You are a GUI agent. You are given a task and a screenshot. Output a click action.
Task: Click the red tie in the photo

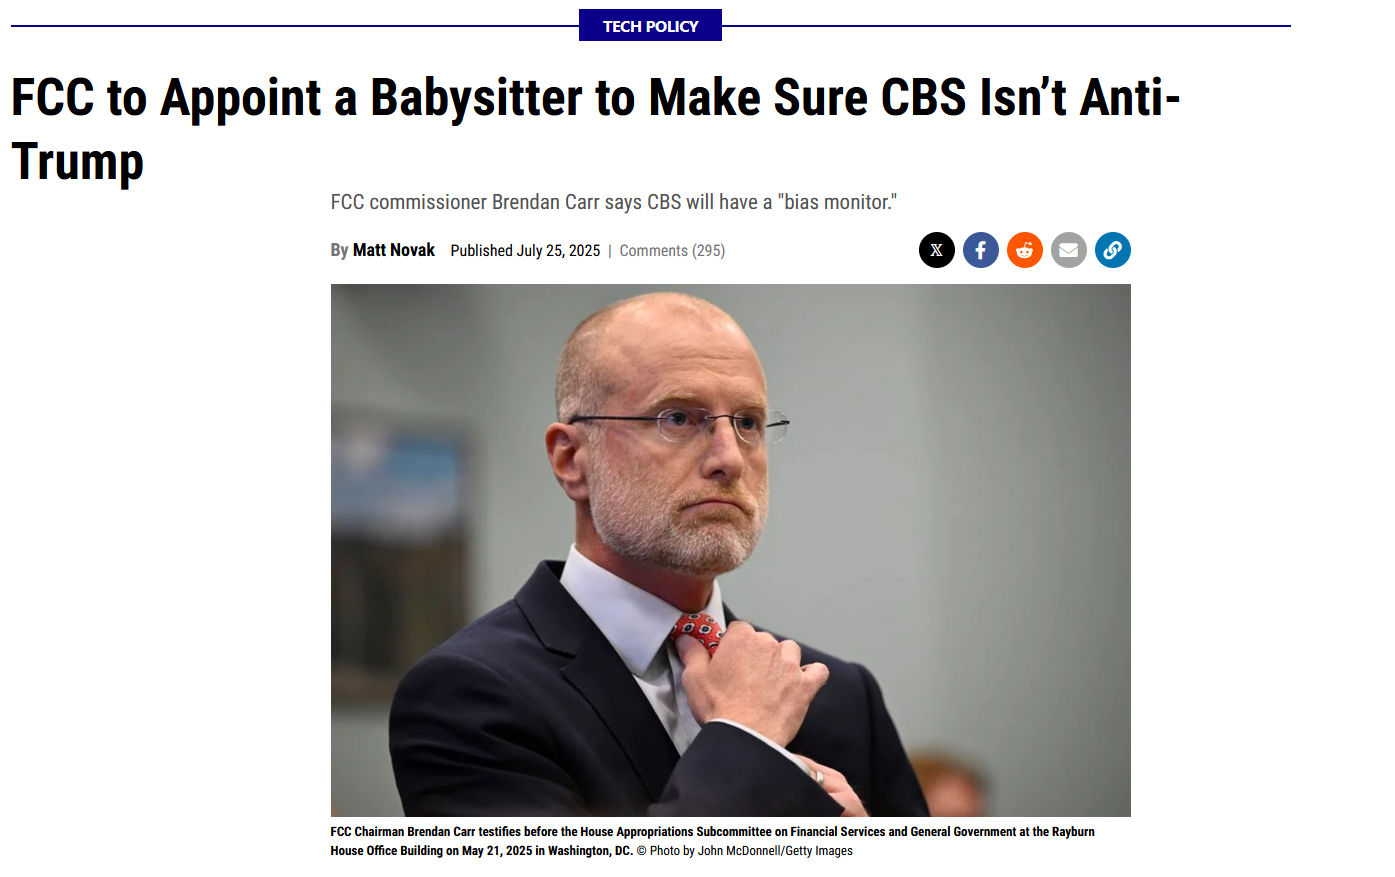pyautogui.click(x=697, y=633)
